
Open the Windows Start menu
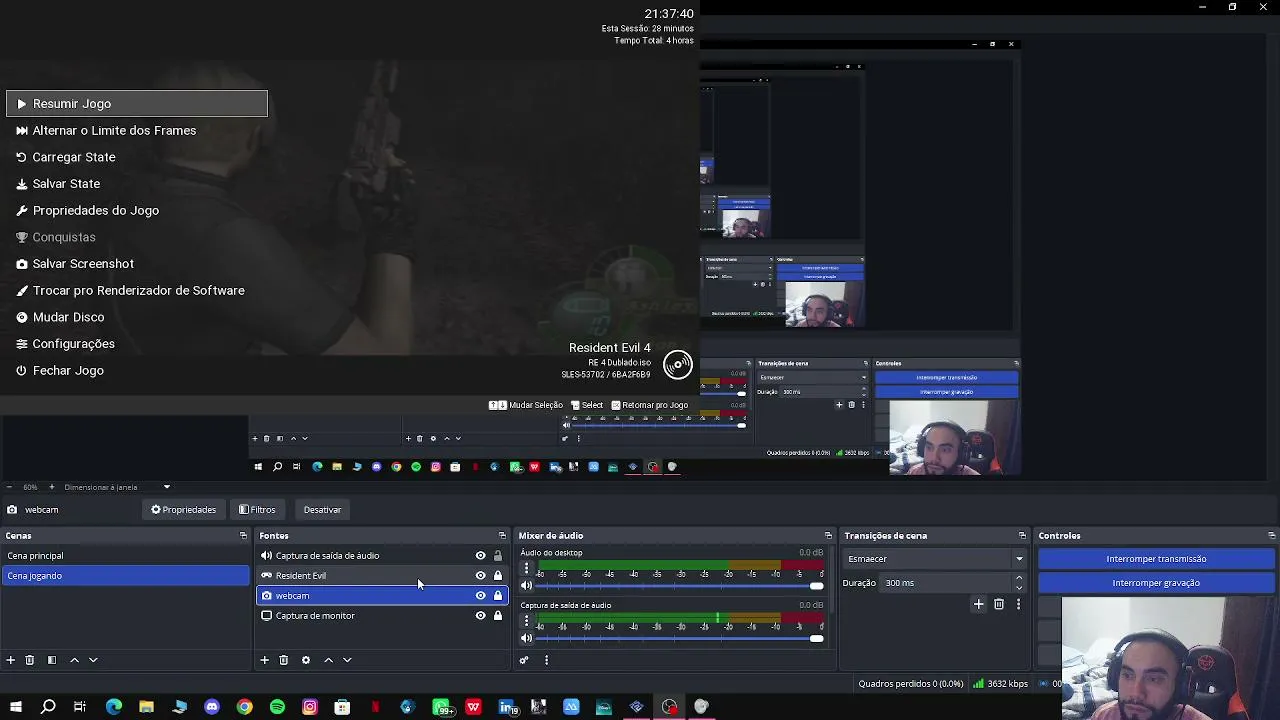pyautogui.click(x=16, y=707)
